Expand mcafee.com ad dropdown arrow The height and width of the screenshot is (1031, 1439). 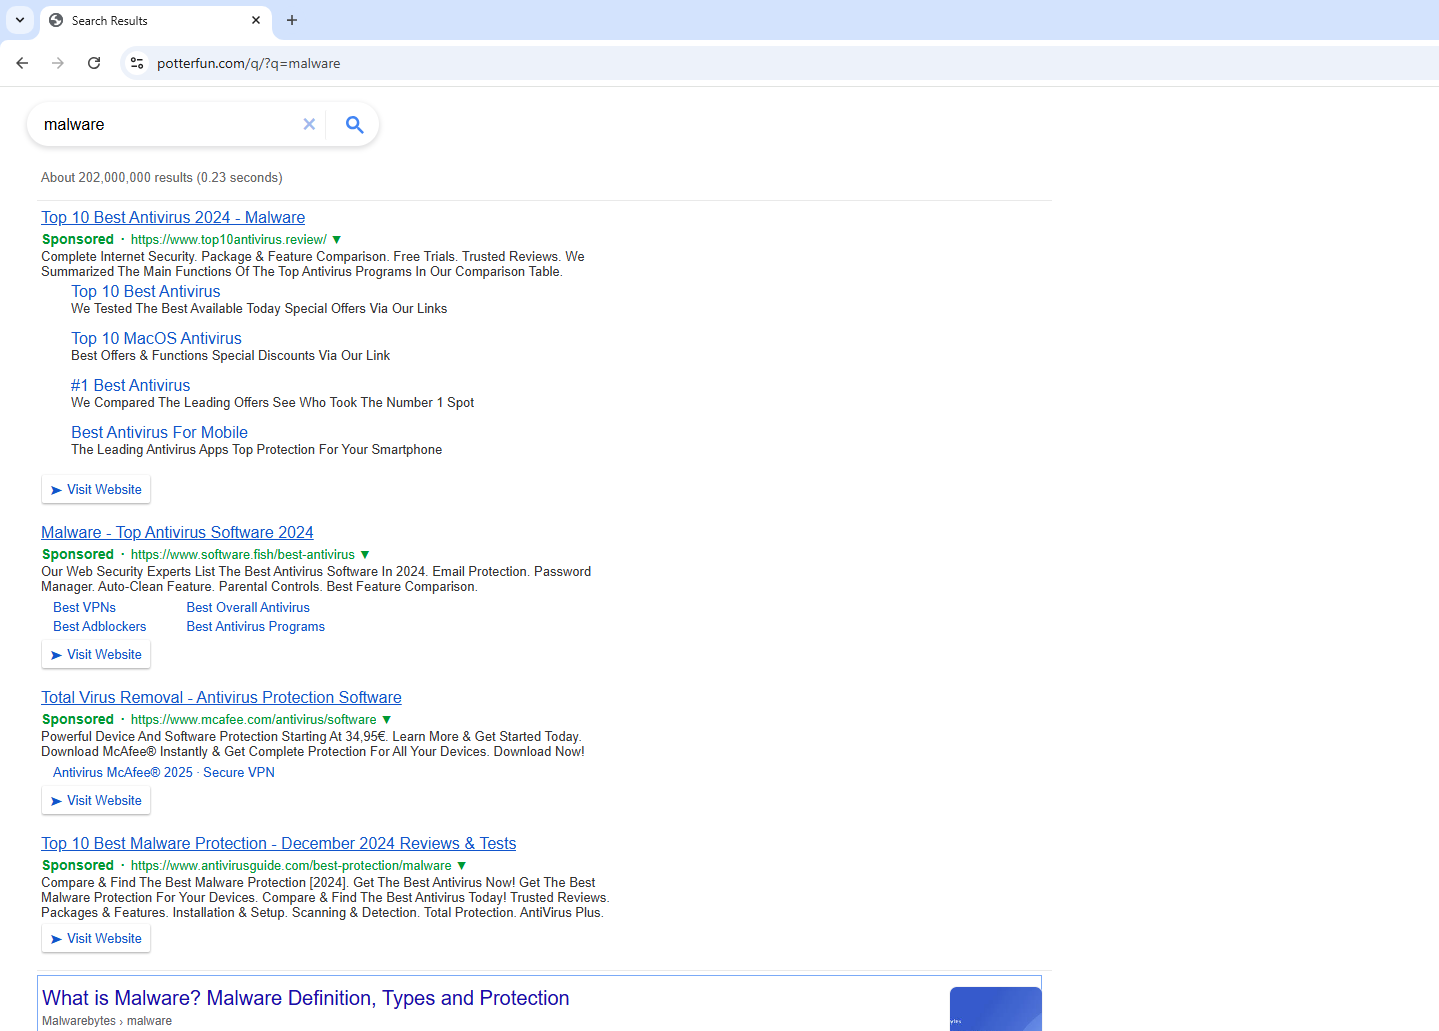387,720
